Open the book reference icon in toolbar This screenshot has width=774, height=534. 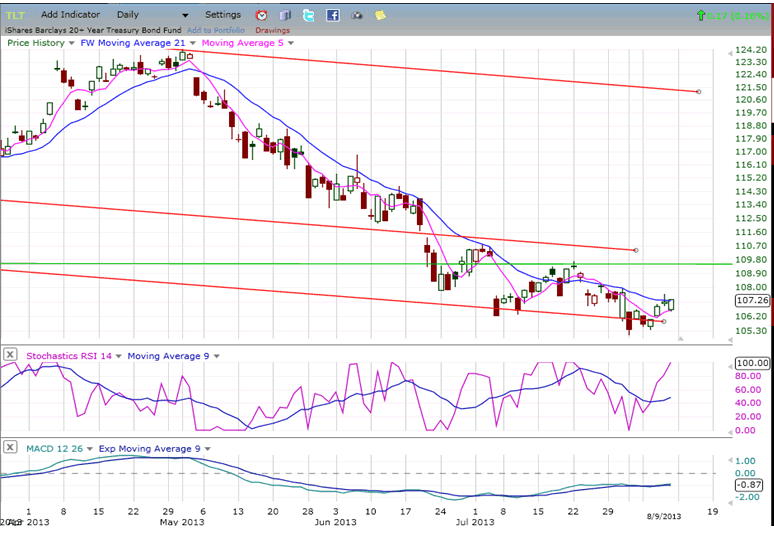pos(284,15)
